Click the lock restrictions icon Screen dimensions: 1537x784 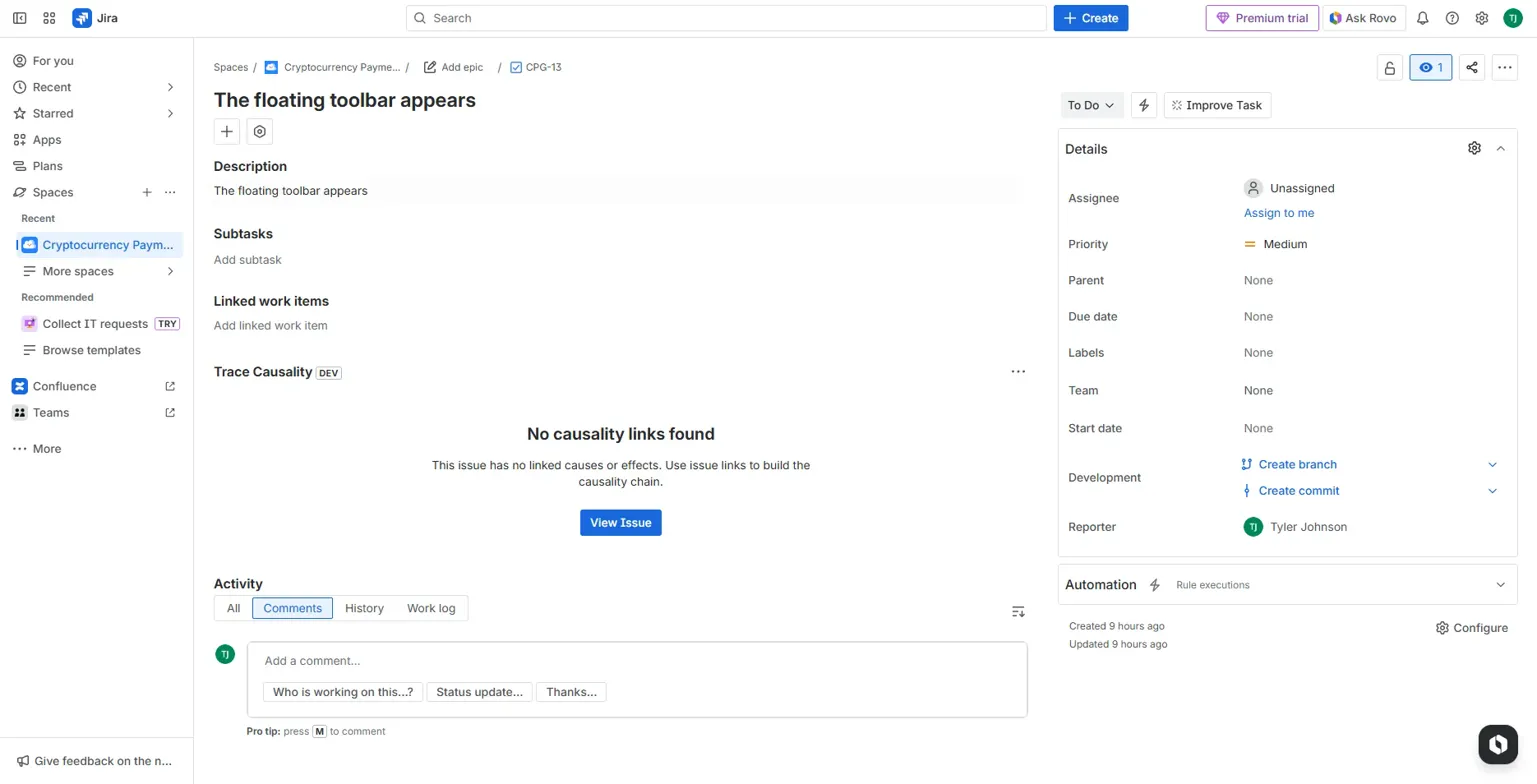coord(1389,68)
